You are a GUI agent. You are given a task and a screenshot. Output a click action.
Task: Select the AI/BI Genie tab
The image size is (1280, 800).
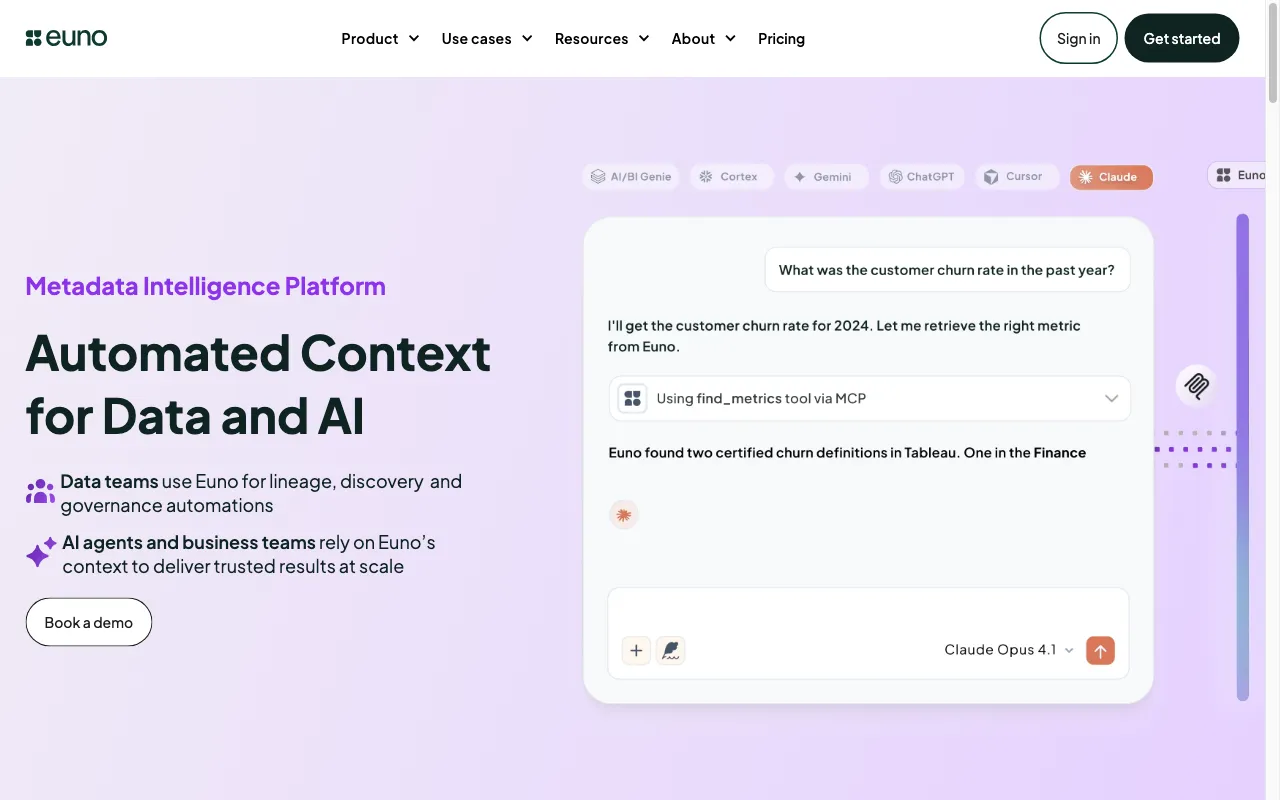click(630, 177)
